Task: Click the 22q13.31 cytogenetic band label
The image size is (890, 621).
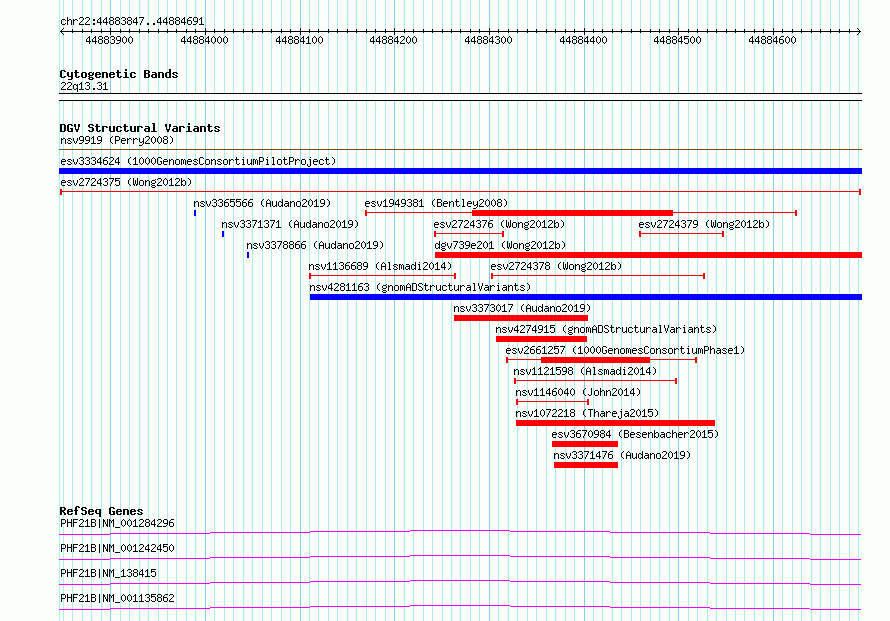Action: click(84, 86)
